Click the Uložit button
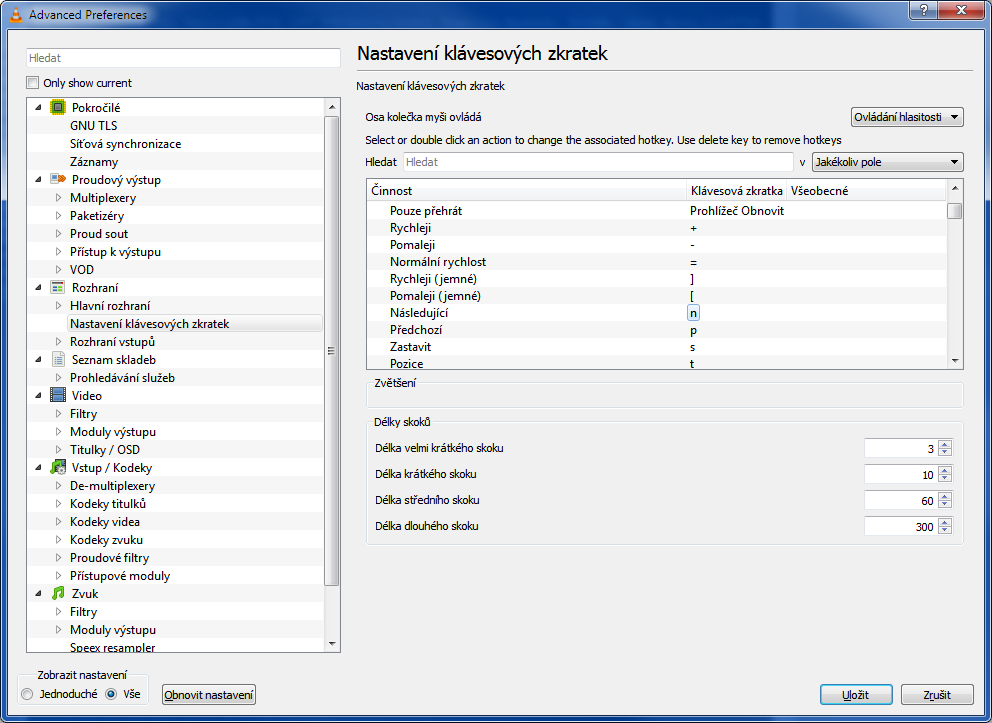992x723 pixels. [x=856, y=695]
